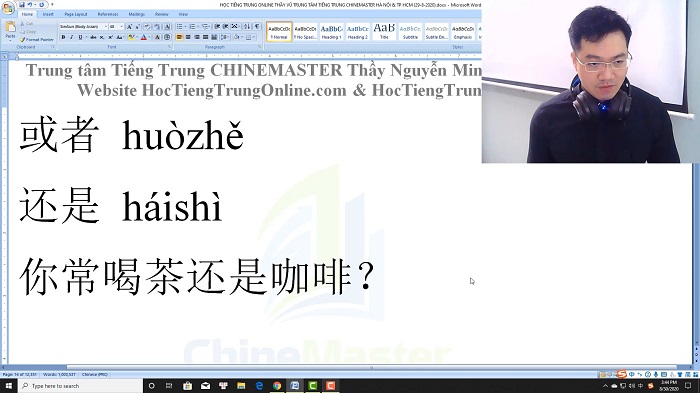Decrease paragraph indent

[x=217, y=26]
